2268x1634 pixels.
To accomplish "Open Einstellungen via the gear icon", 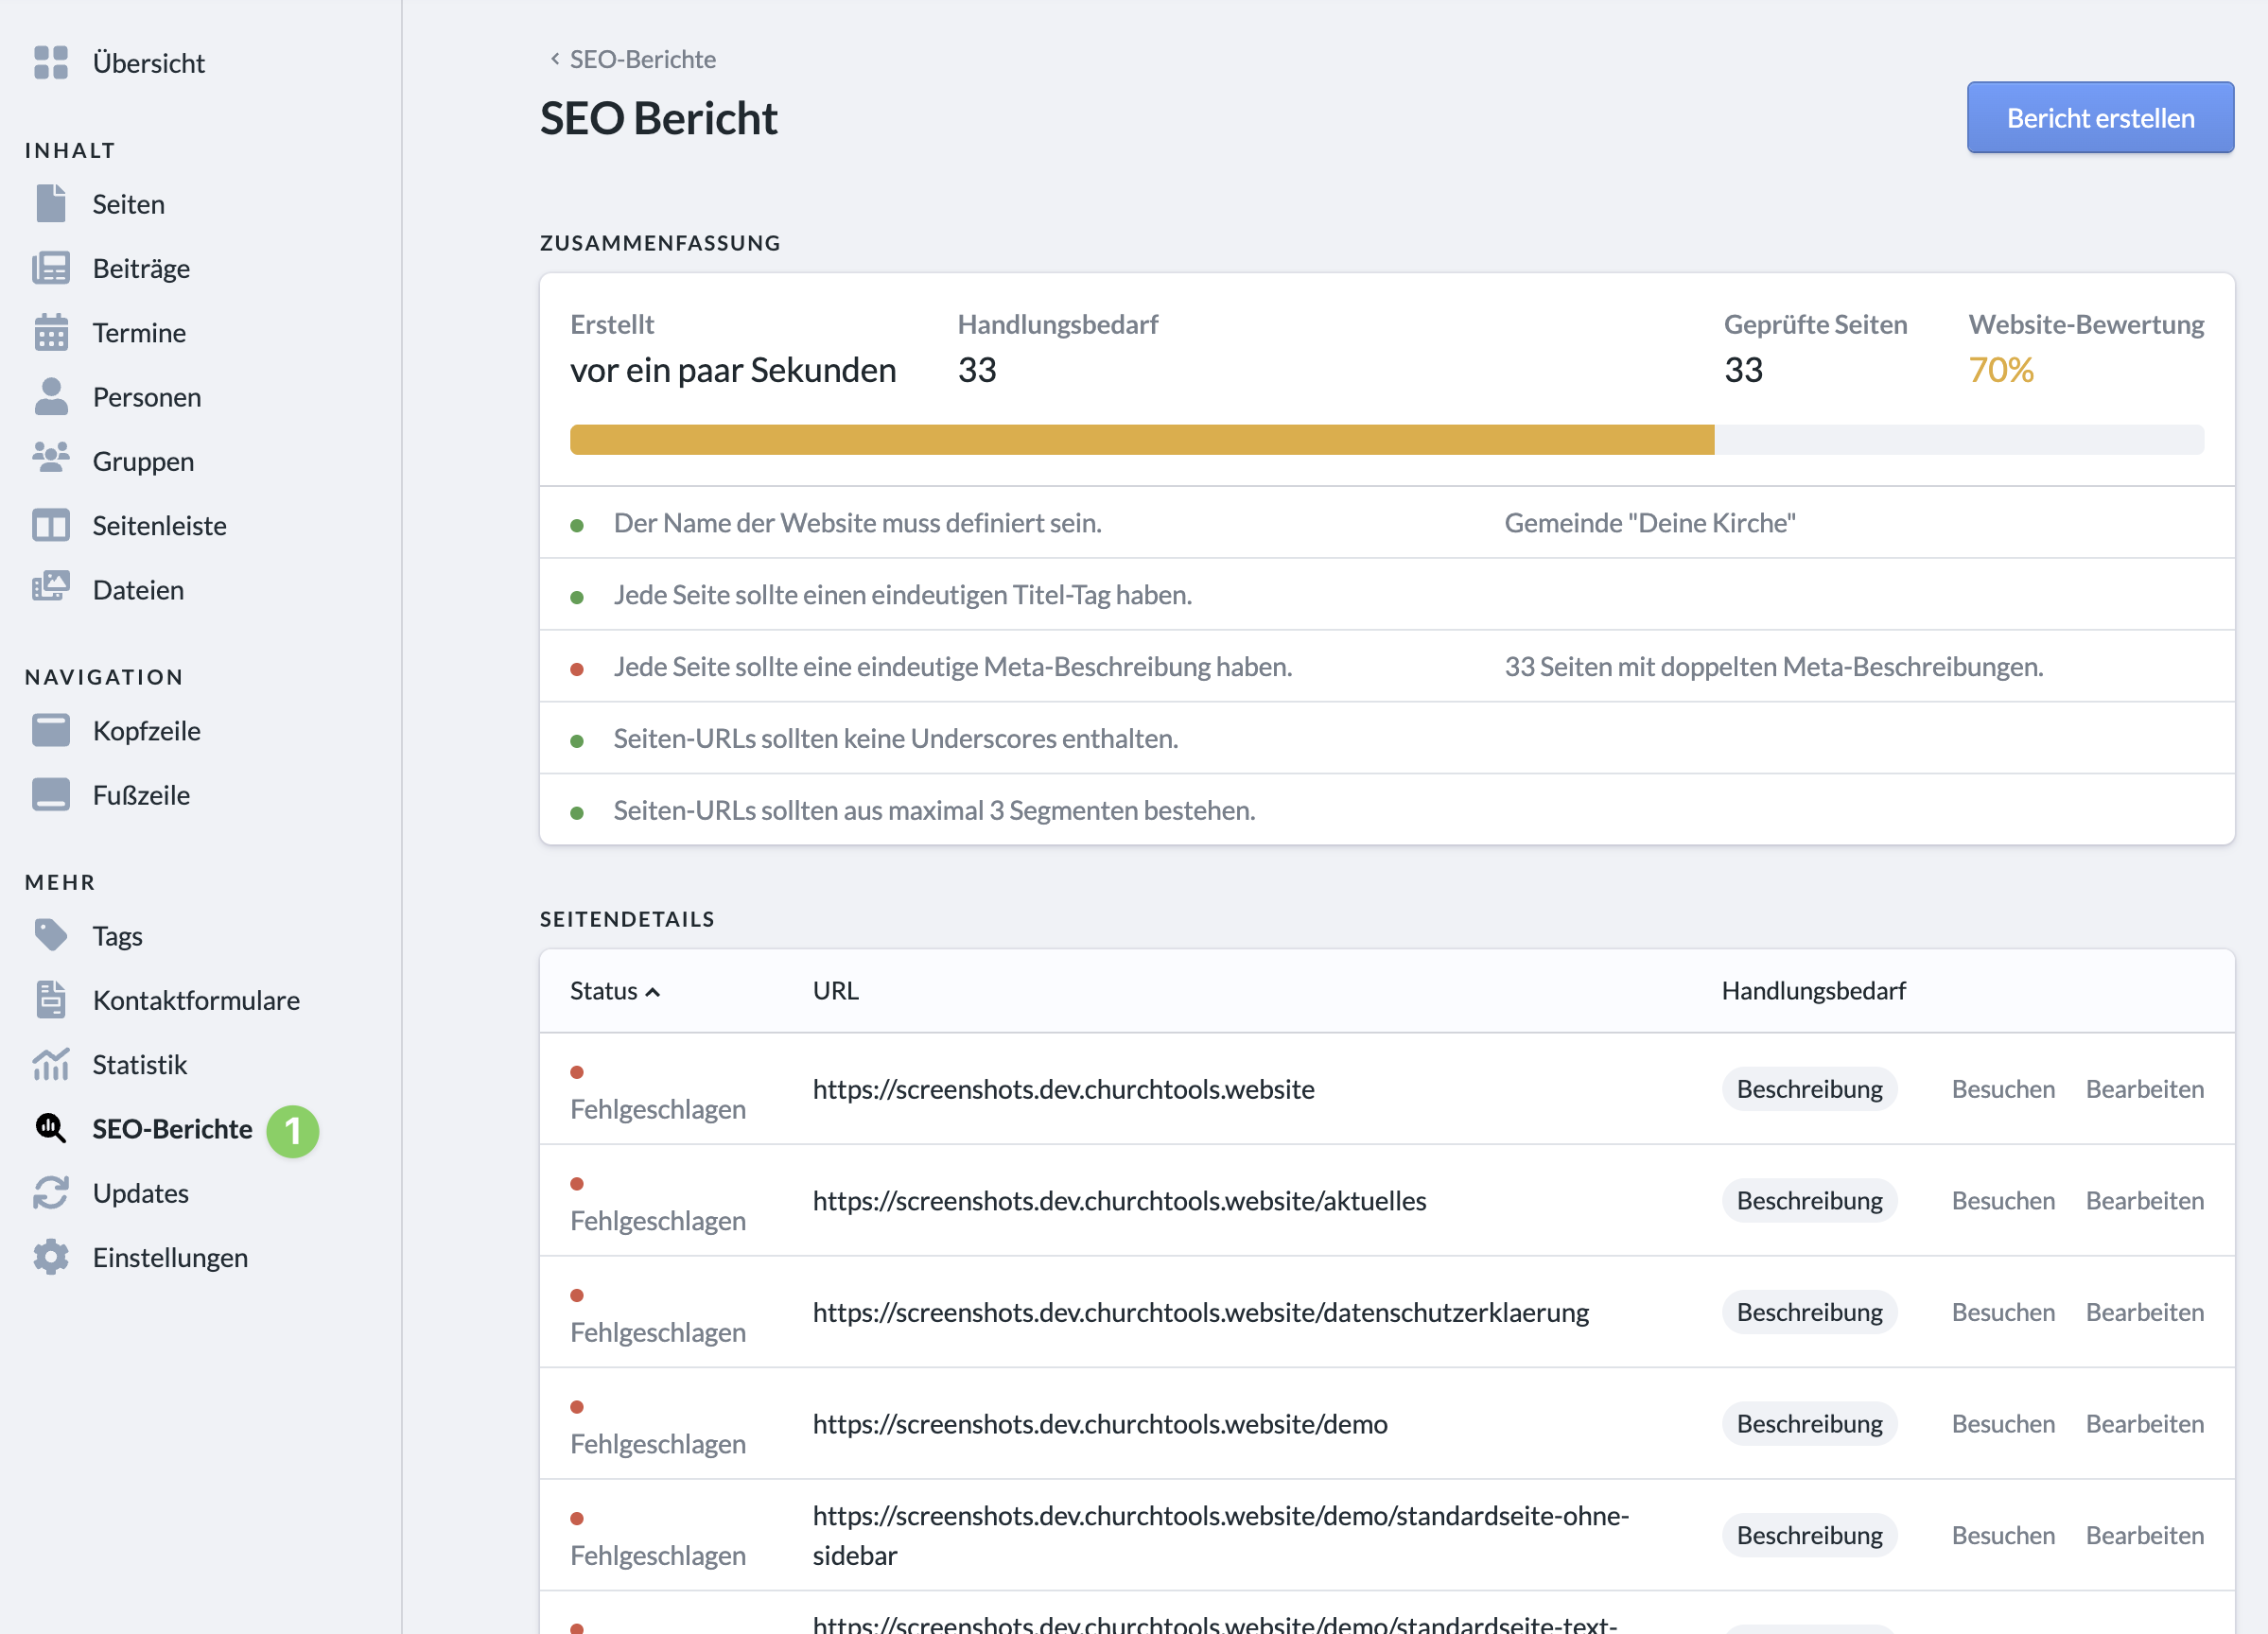I will 51,1257.
